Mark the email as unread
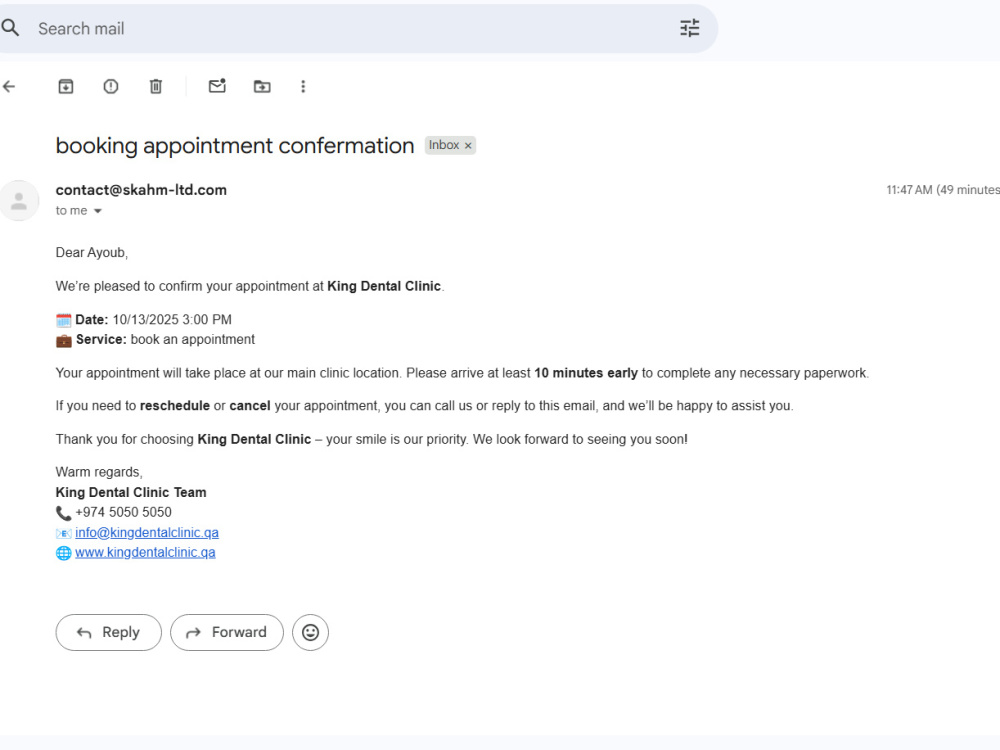This screenshot has width=1000, height=750. click(217, 85)
